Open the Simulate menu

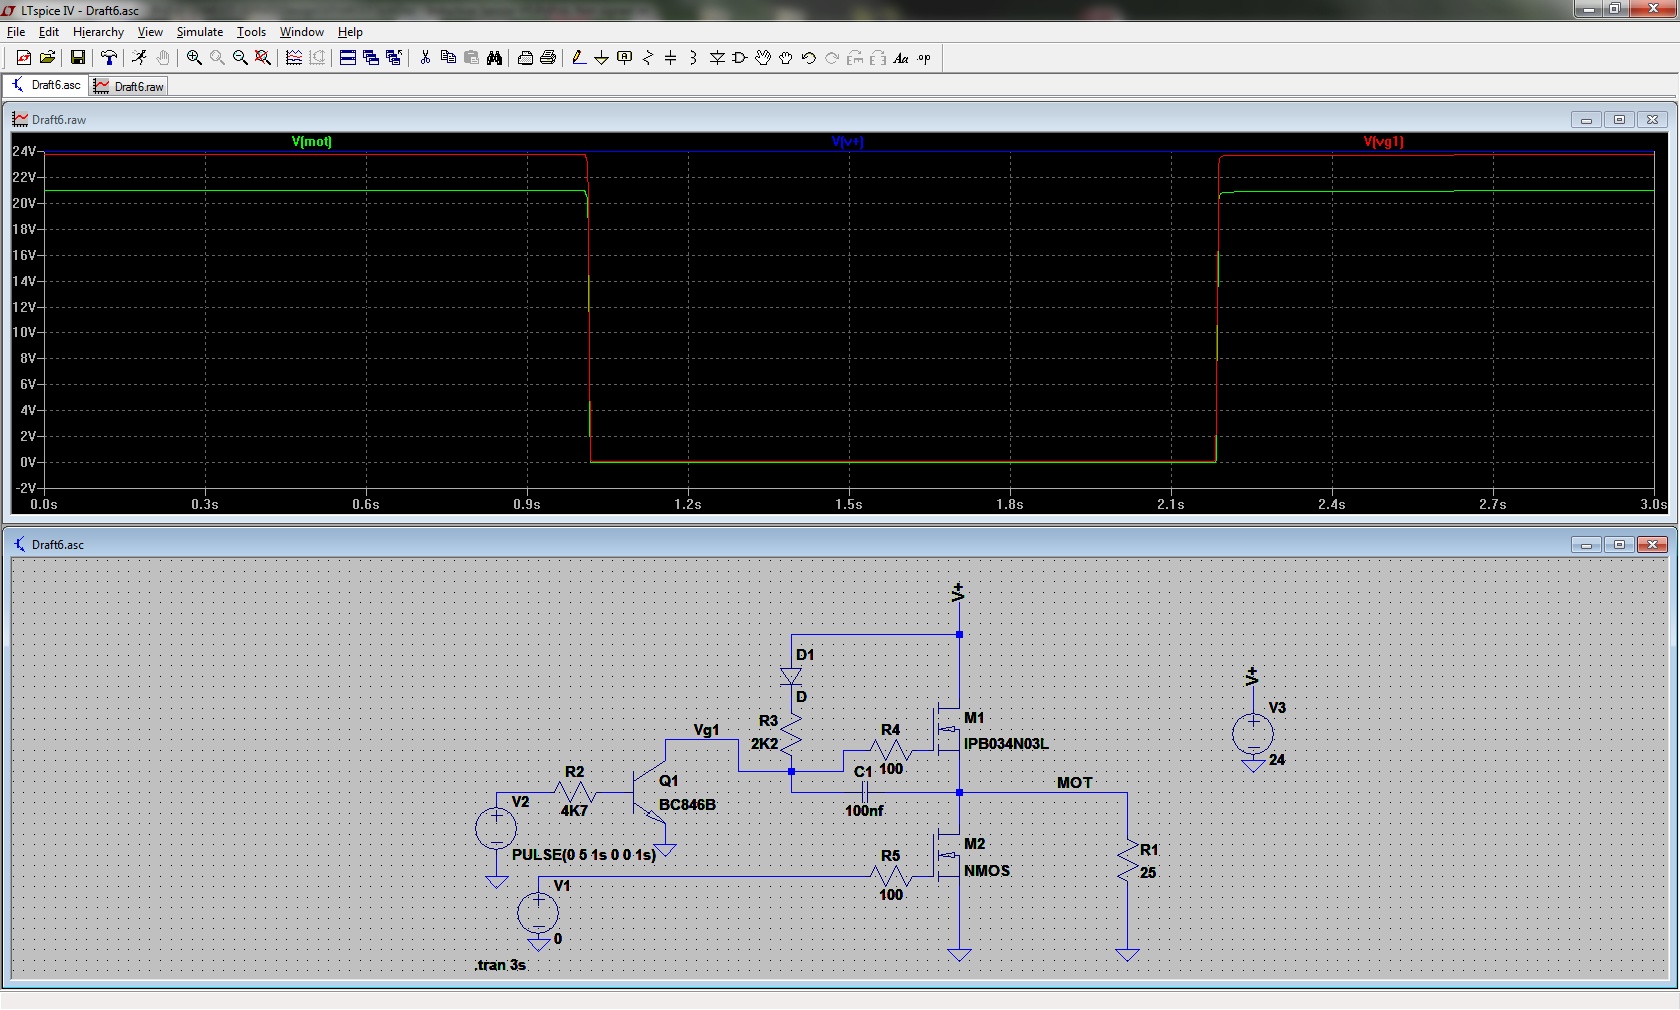pyautogui.click(x=199, y=32)
